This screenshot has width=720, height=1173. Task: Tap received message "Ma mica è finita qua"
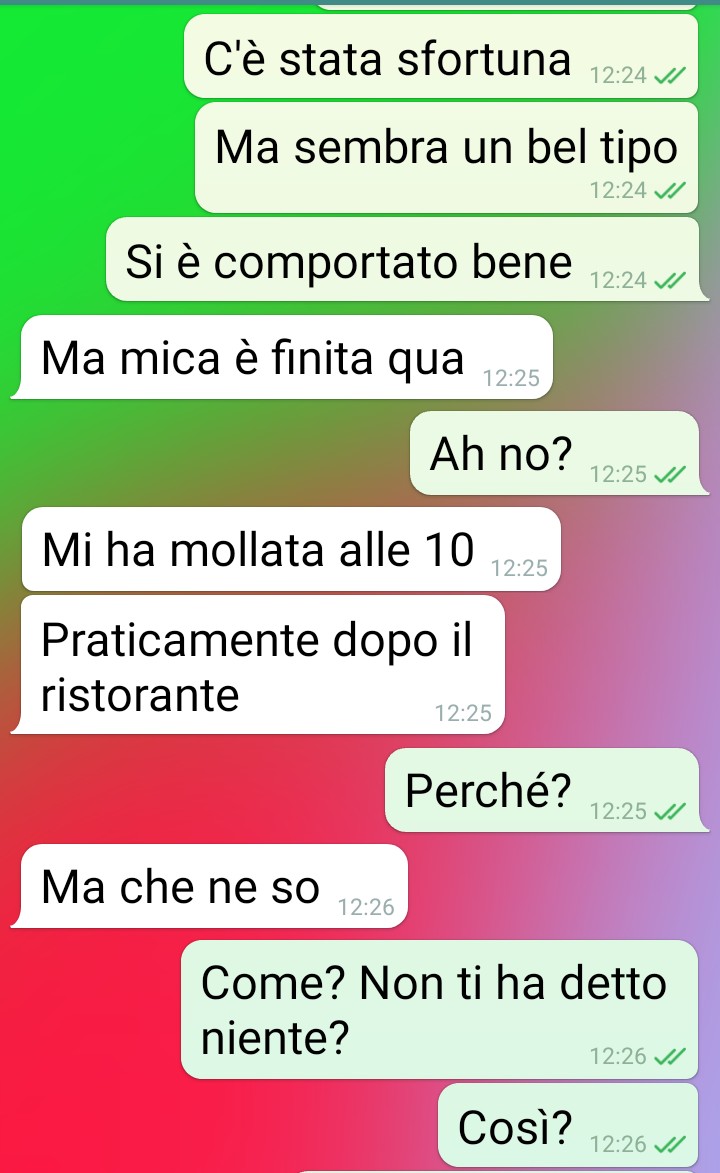(281, 357)
